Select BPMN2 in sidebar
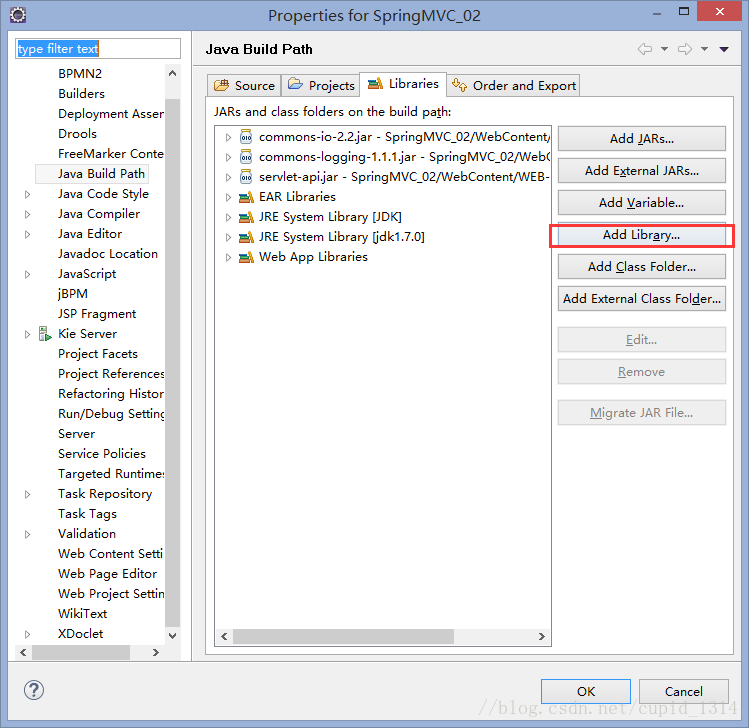This screenshot has height=728, width=749. pos(80,74)
